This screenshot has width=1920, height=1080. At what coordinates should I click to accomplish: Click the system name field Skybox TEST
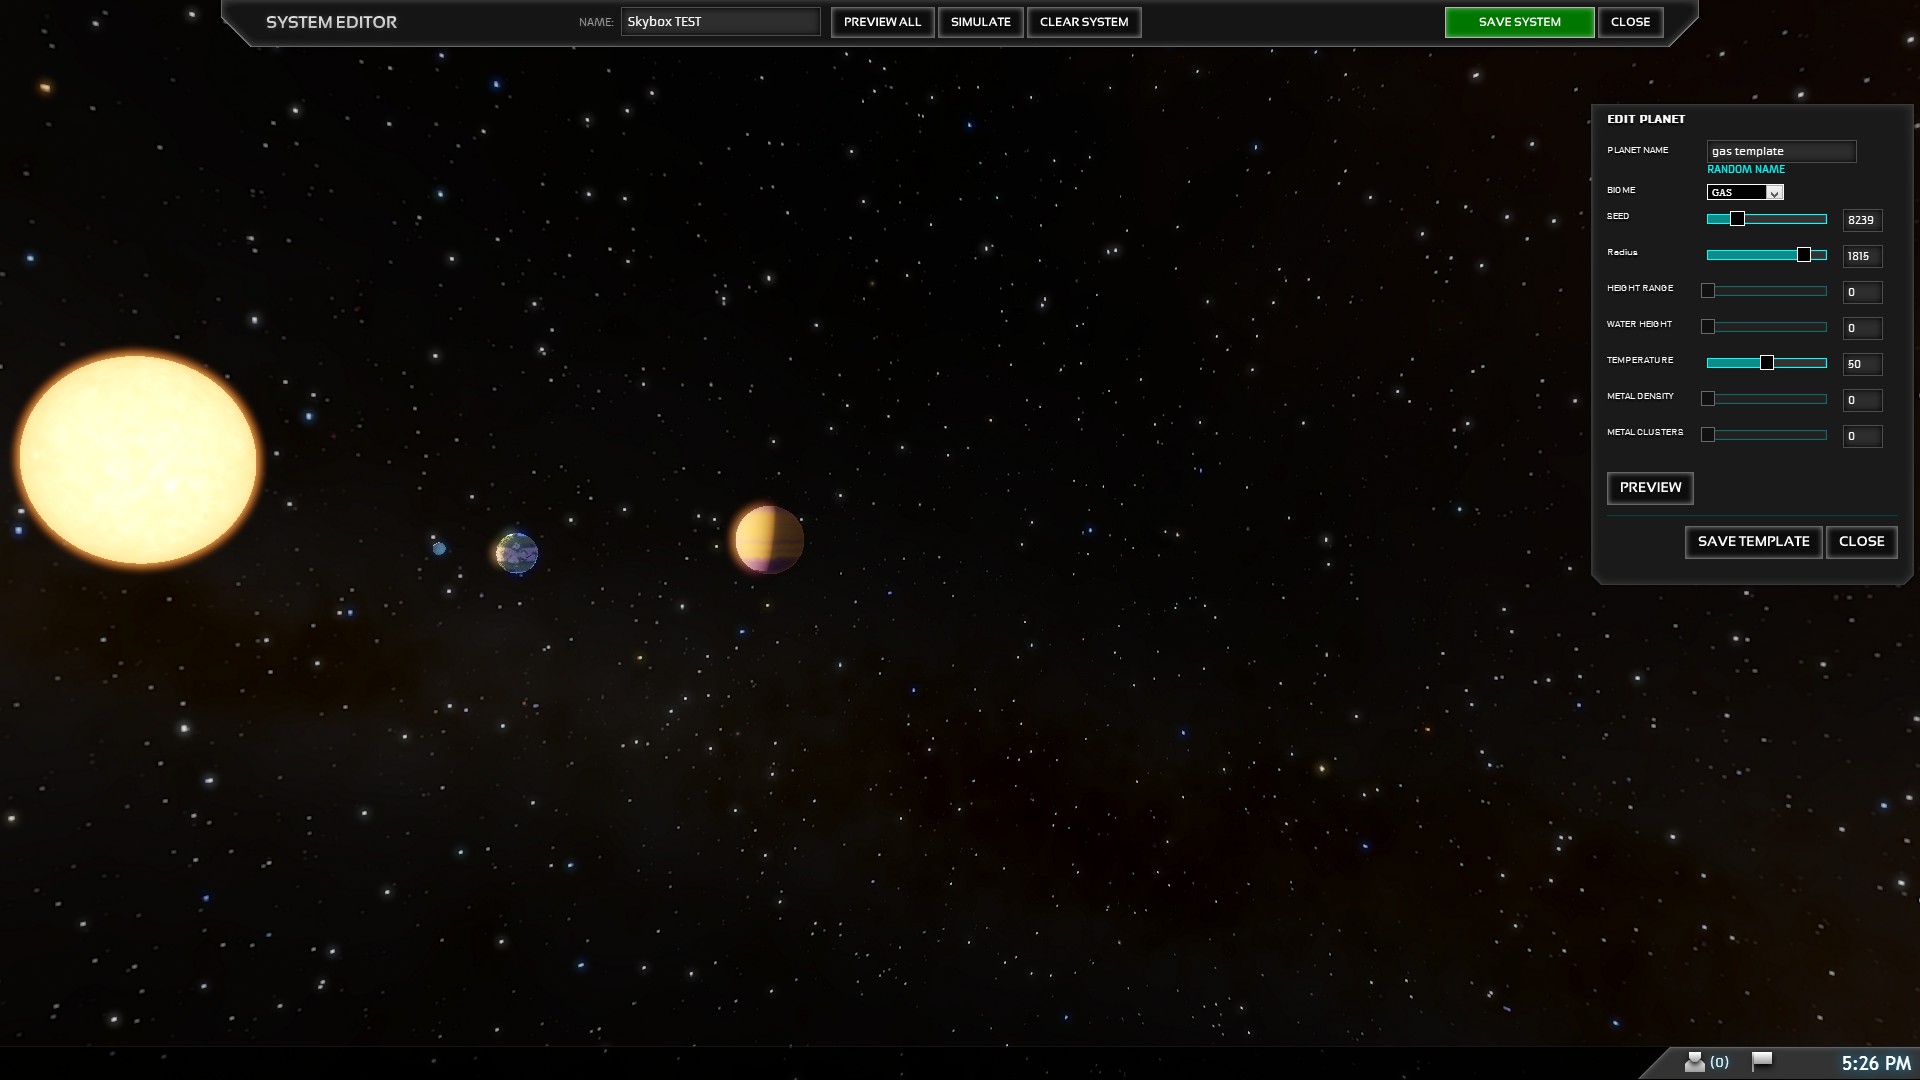[x=720, y=22]
